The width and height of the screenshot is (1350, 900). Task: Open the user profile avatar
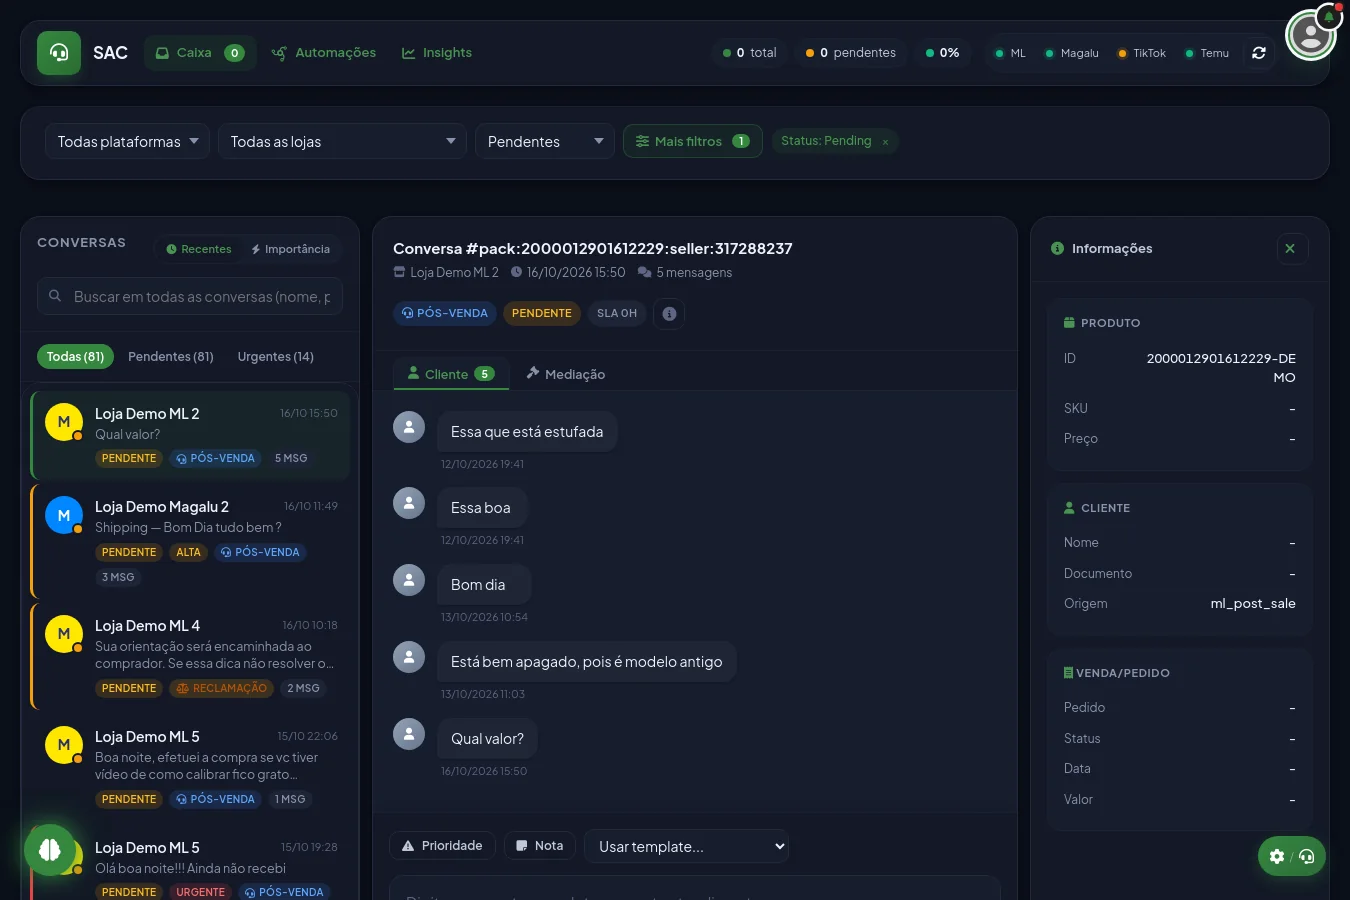[x=1311, y=35]
